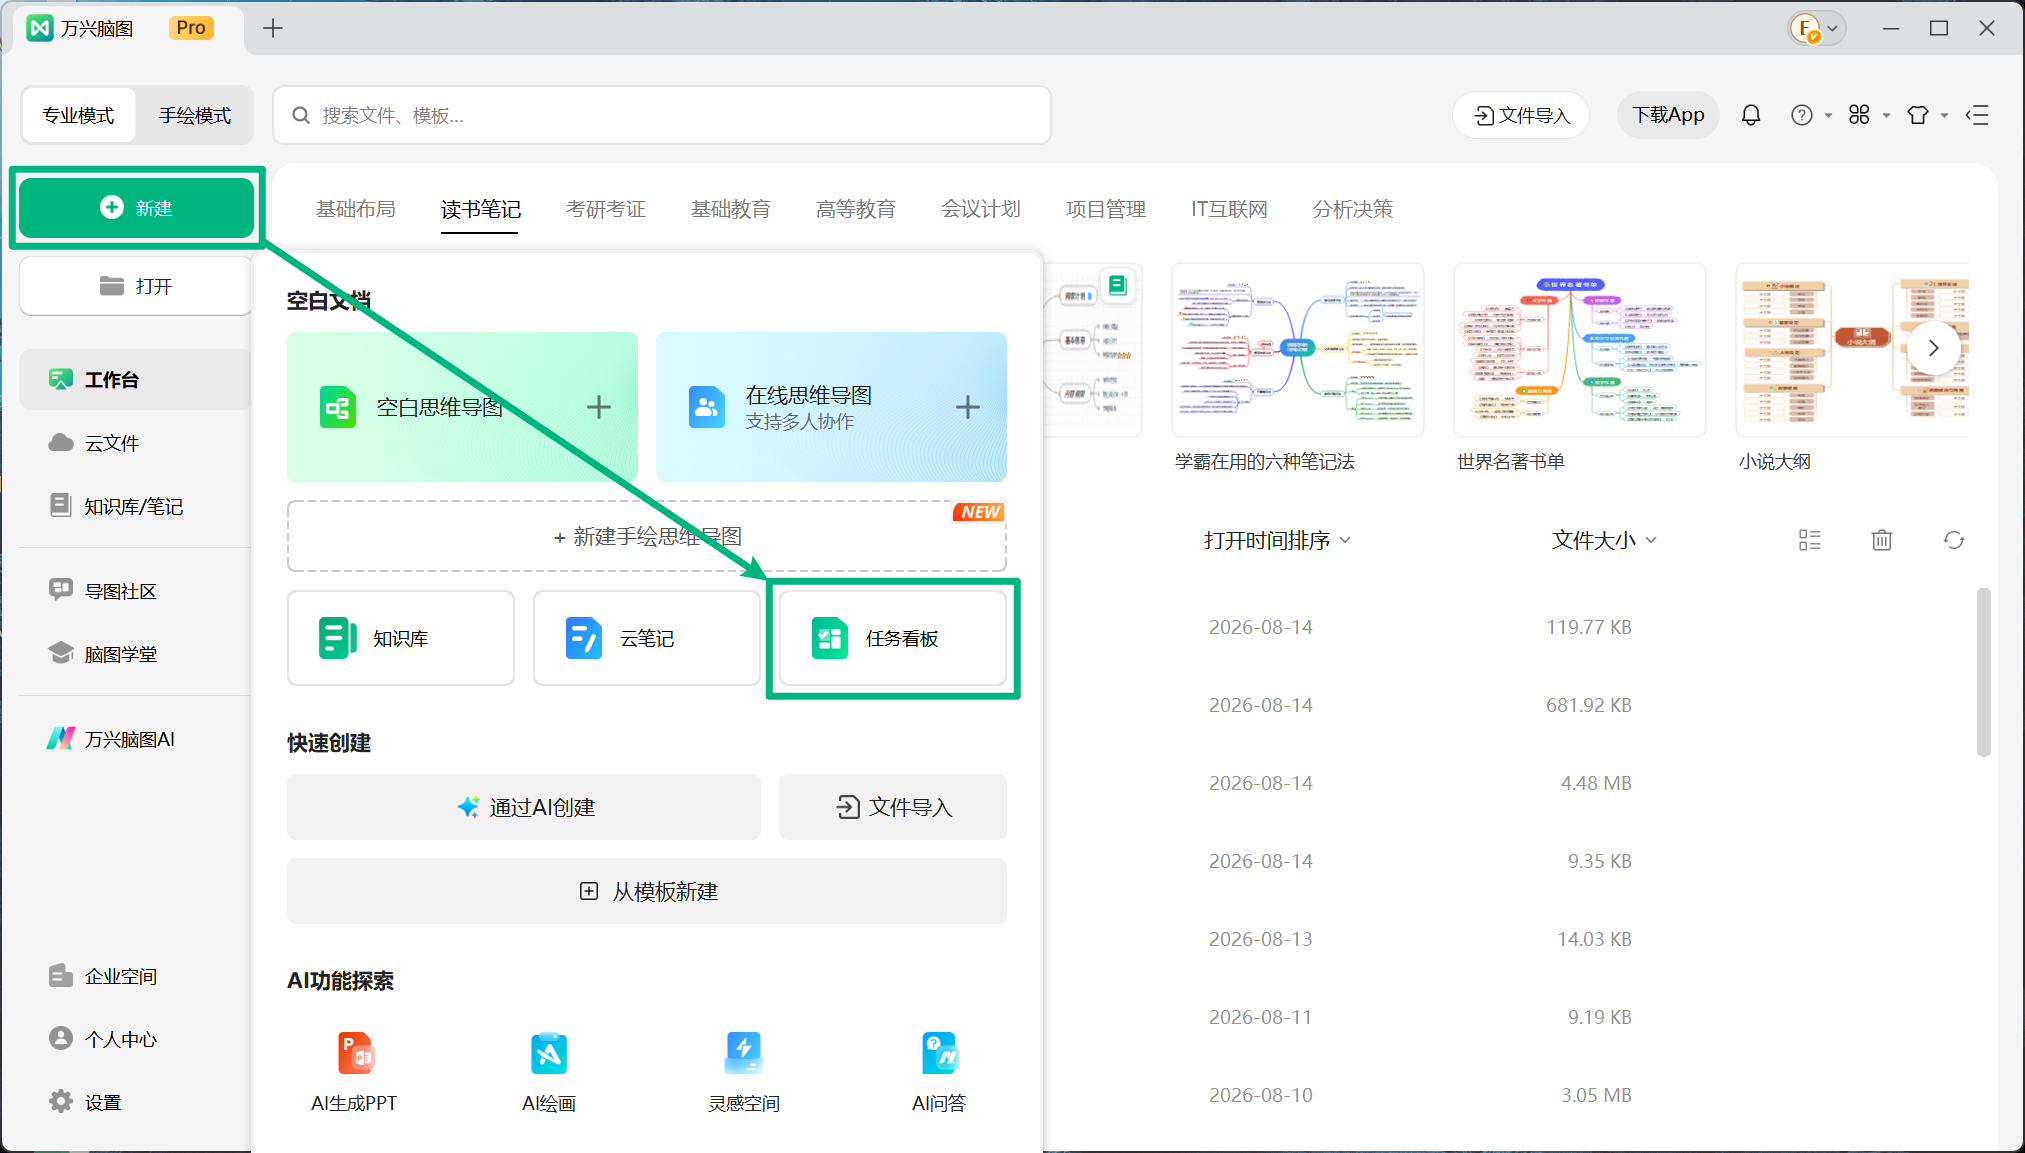Open 灵感空间 tool

744,1072
